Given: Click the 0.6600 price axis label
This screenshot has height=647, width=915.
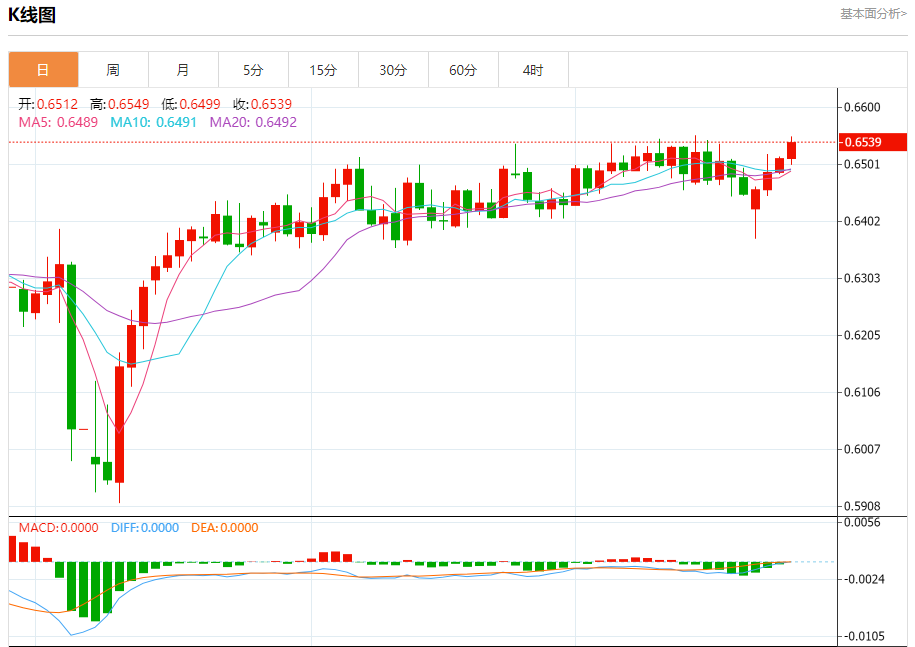Looking at the screenshot, I should [x=862, y=107].
